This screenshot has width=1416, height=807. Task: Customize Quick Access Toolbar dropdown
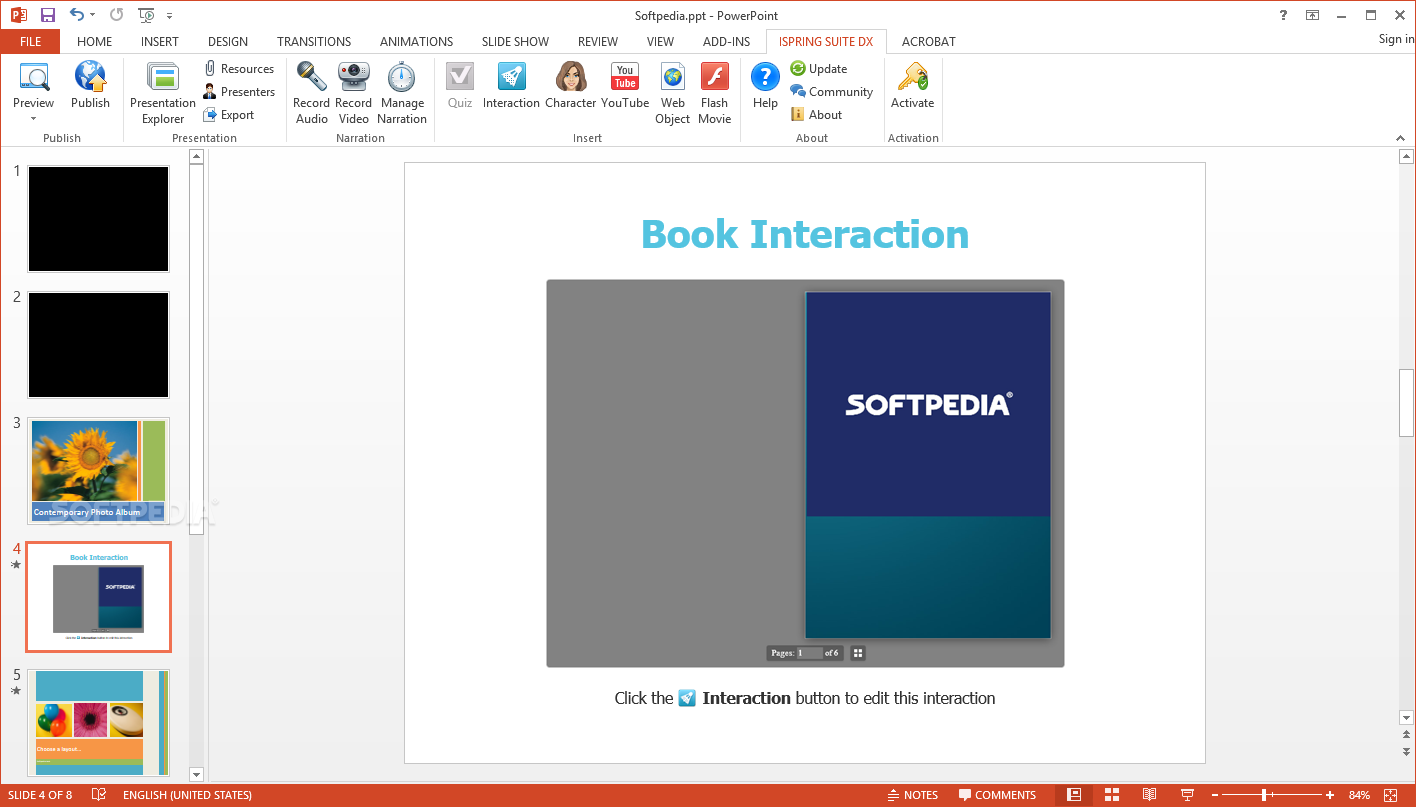point(169,16)
